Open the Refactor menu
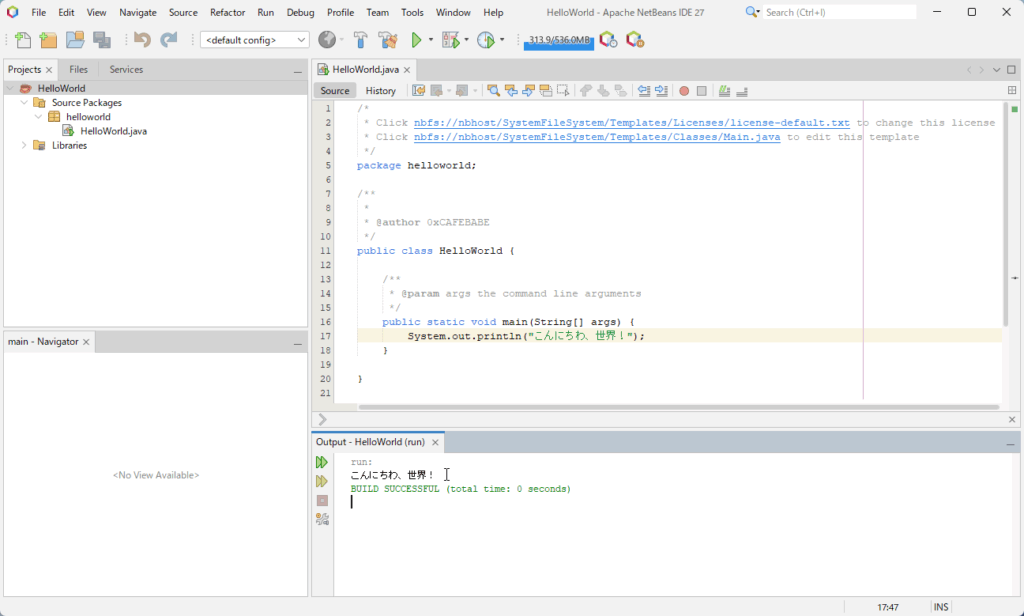Screen dimensions: 1024x616 coord(227,12)
